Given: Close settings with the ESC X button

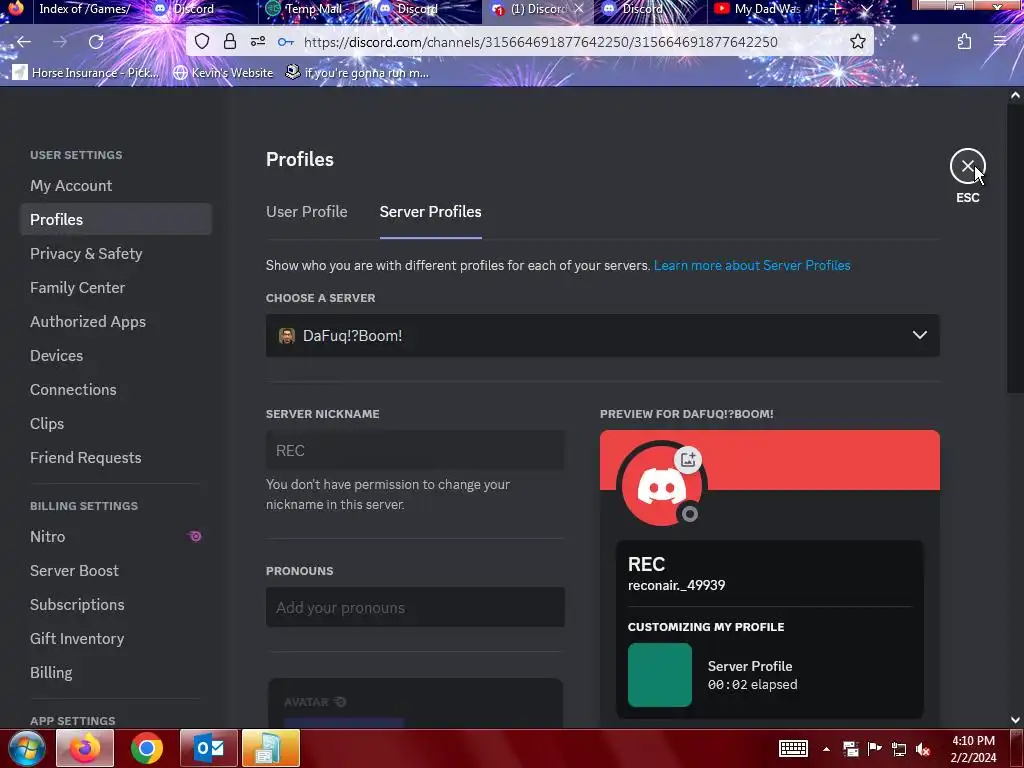Looking at the screenshot, I should pos(967,167).
